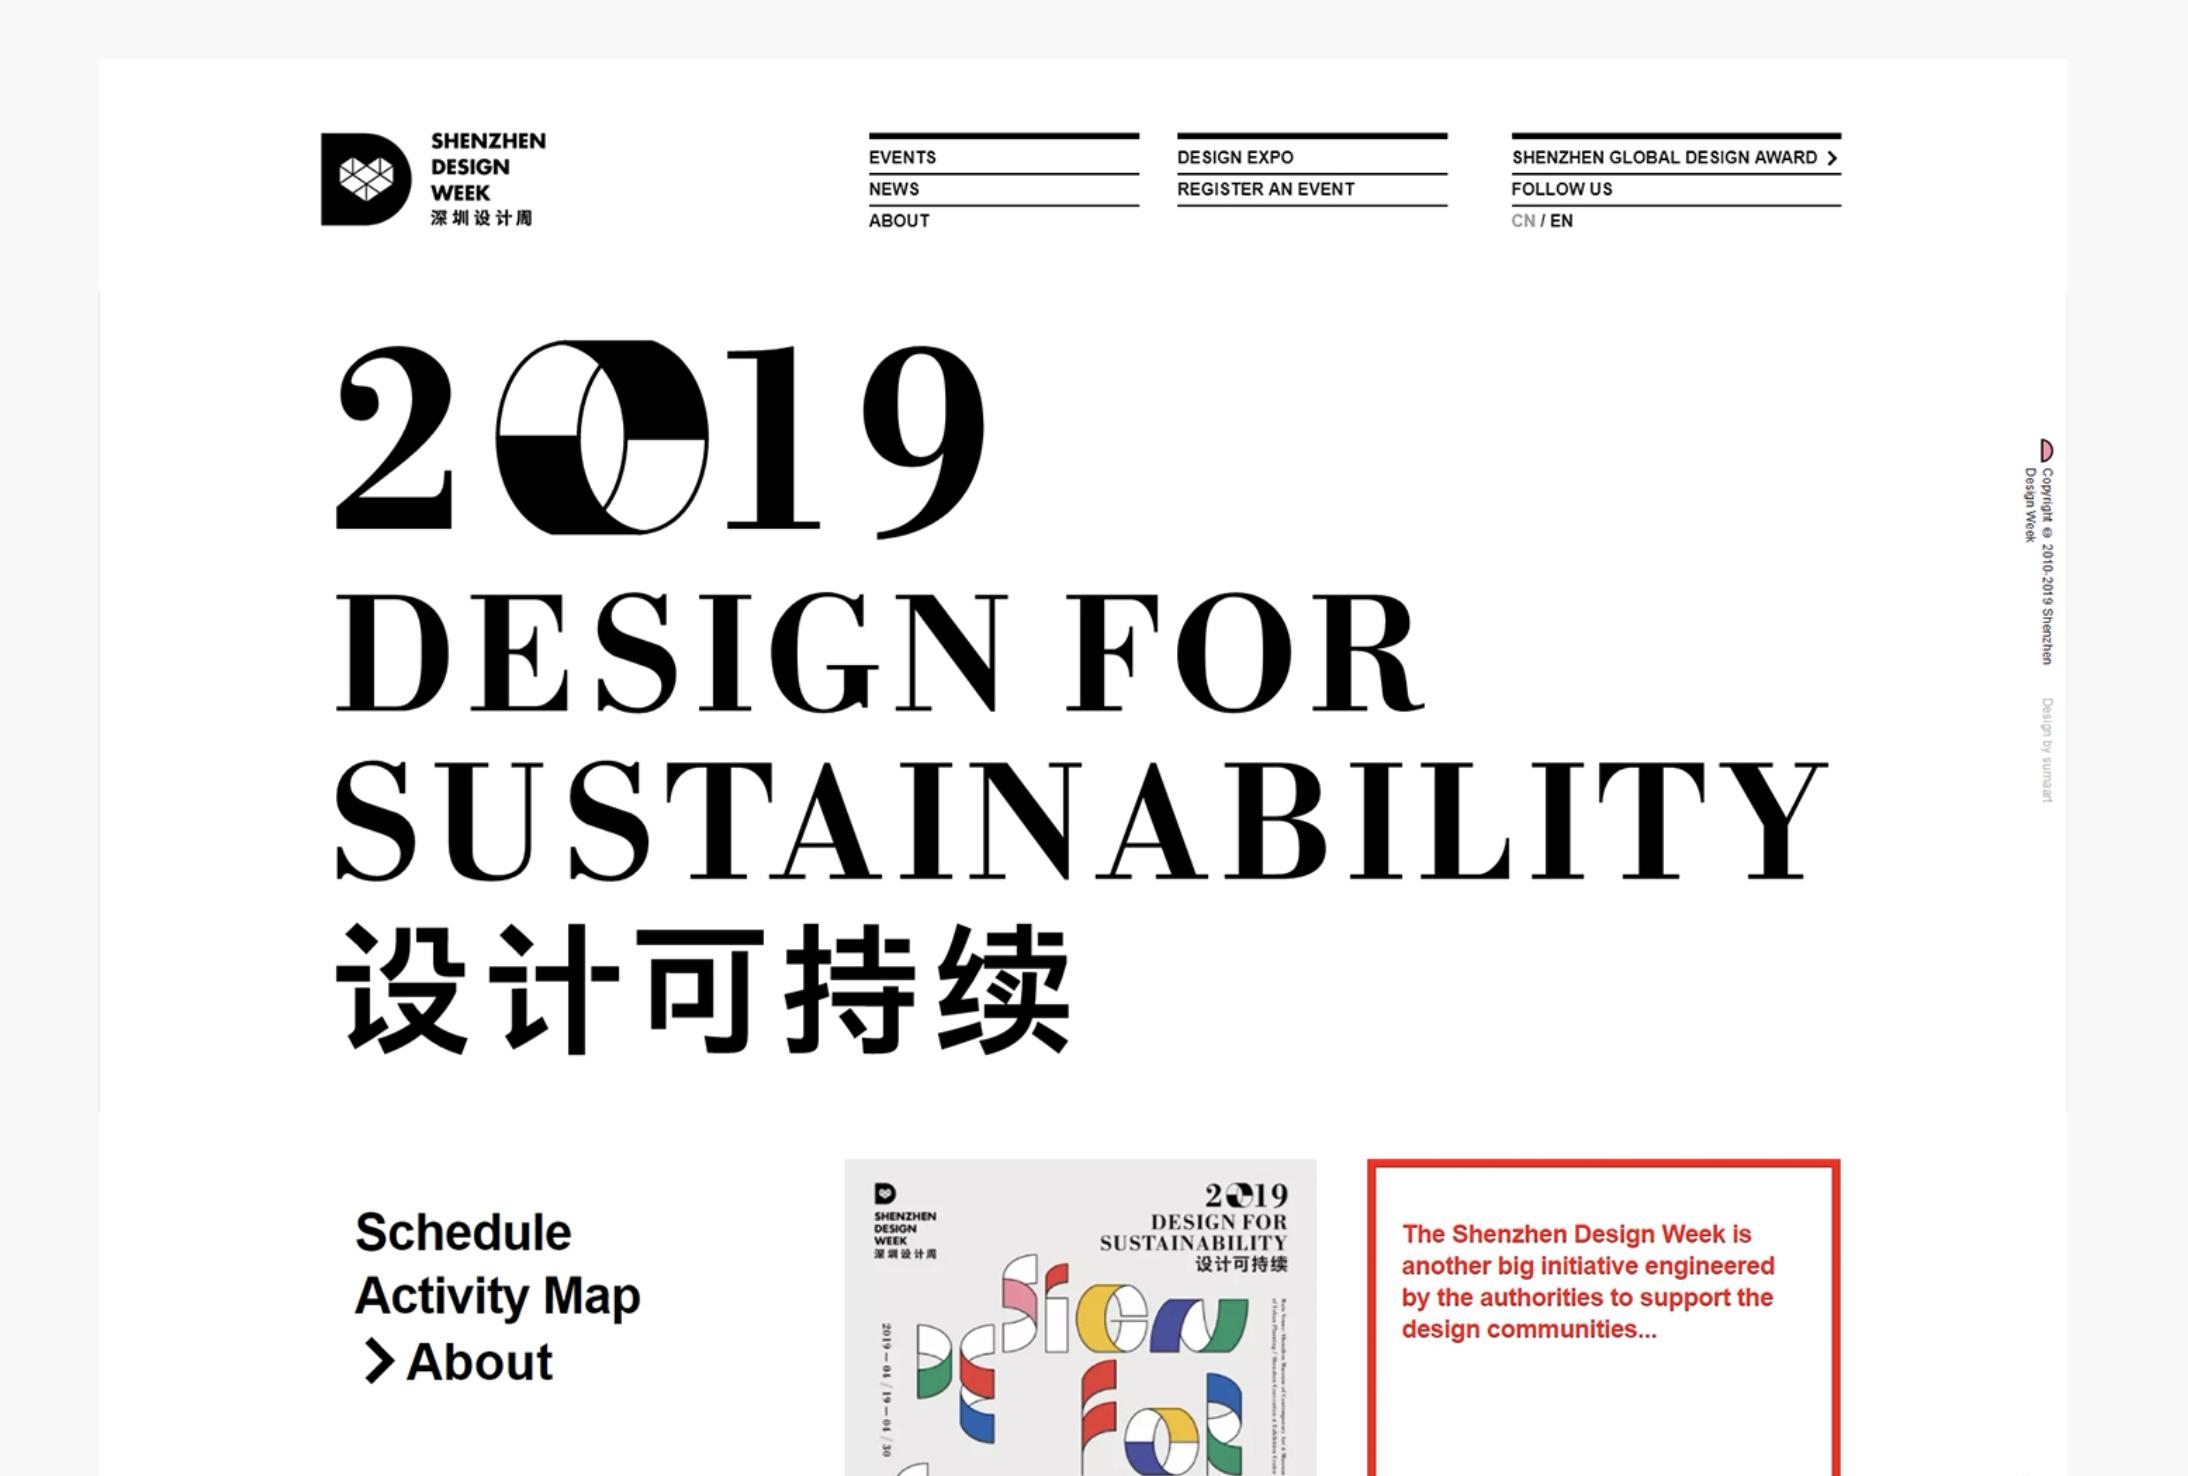Click the Shenzhen Design Week D logo
The width and height of the screenshot is (2188, 1476).
click(x=366, y=179)
